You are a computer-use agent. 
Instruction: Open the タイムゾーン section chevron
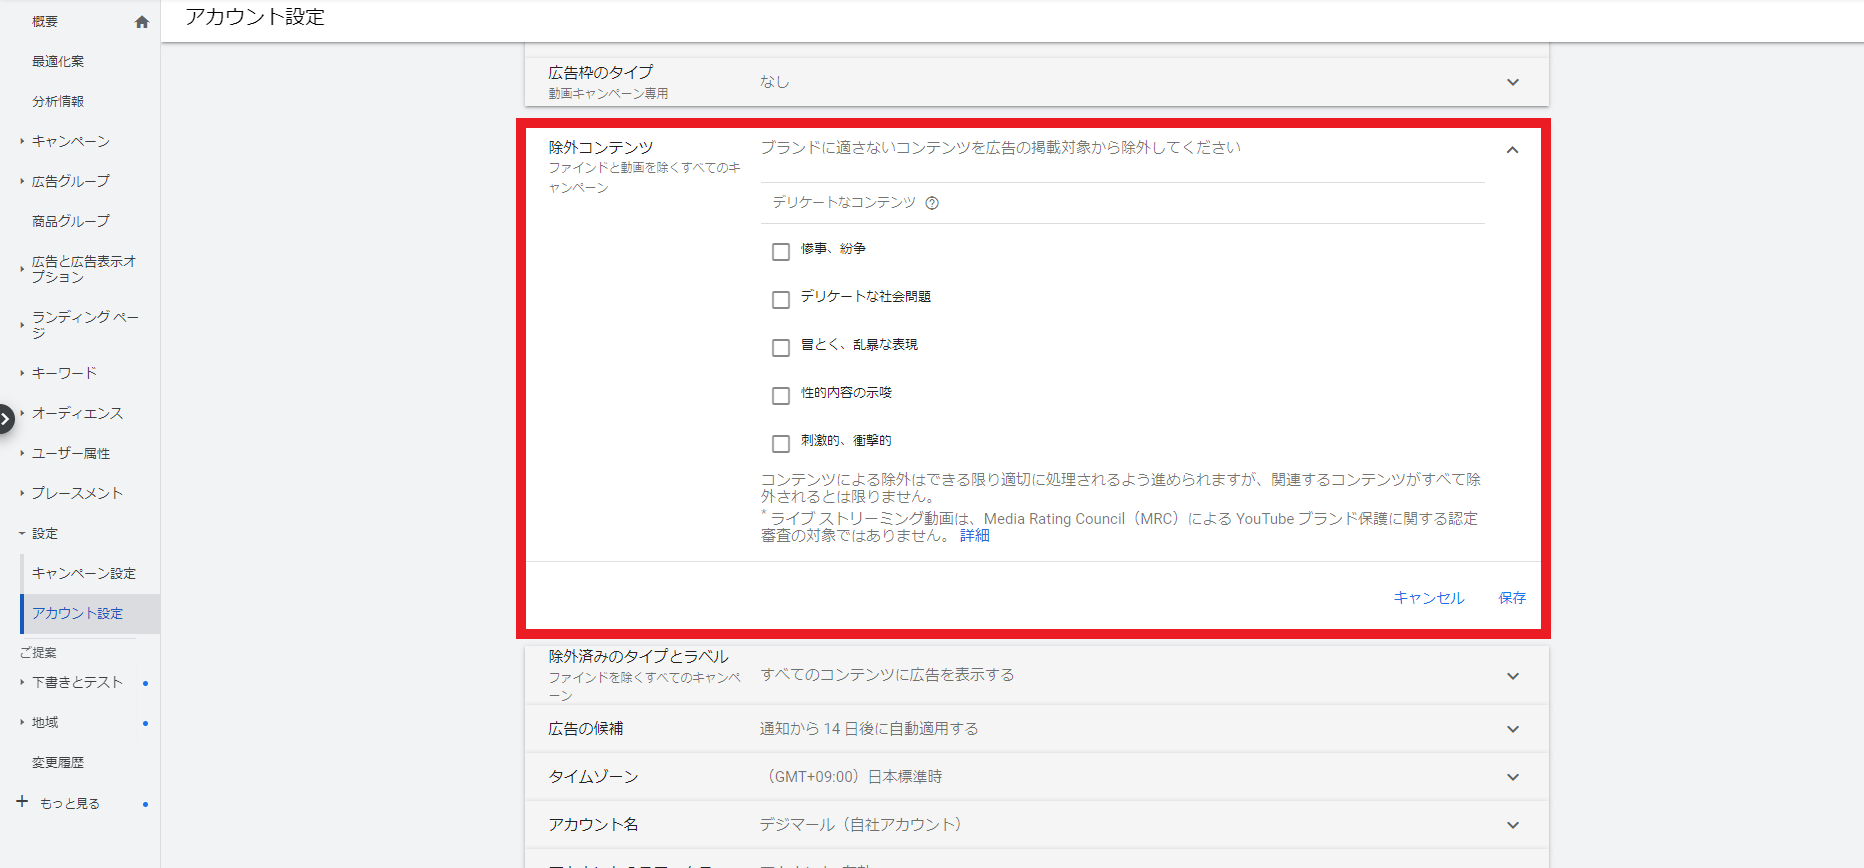point(1513,777)
